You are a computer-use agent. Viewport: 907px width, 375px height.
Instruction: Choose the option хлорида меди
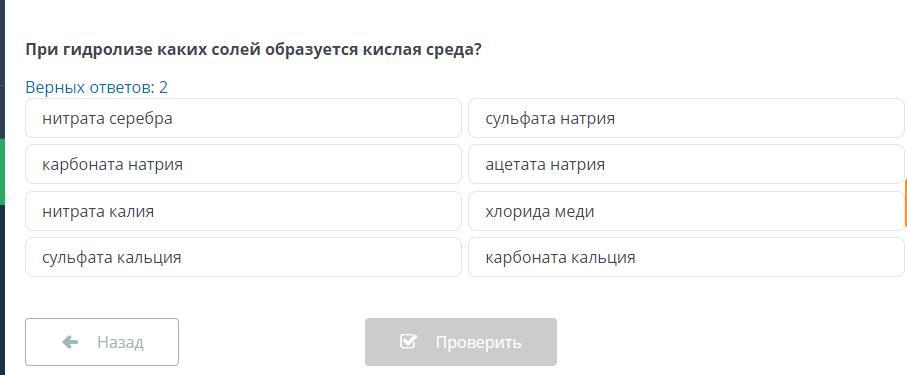[686, 211]
